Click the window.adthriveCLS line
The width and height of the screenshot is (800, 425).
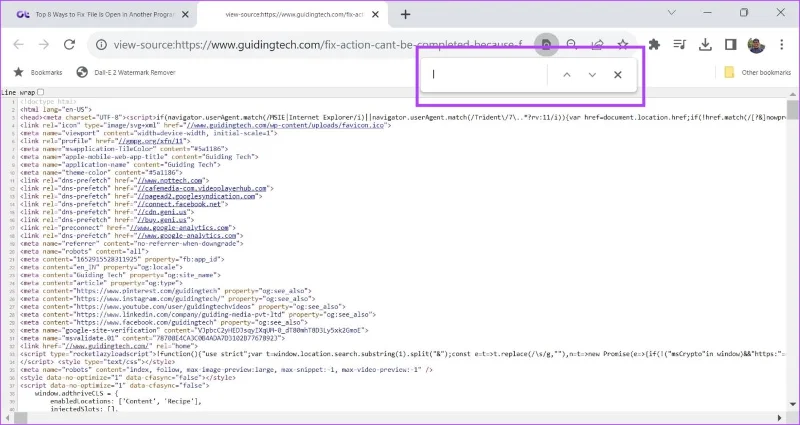pyautogui.click(x=76, y=394)
